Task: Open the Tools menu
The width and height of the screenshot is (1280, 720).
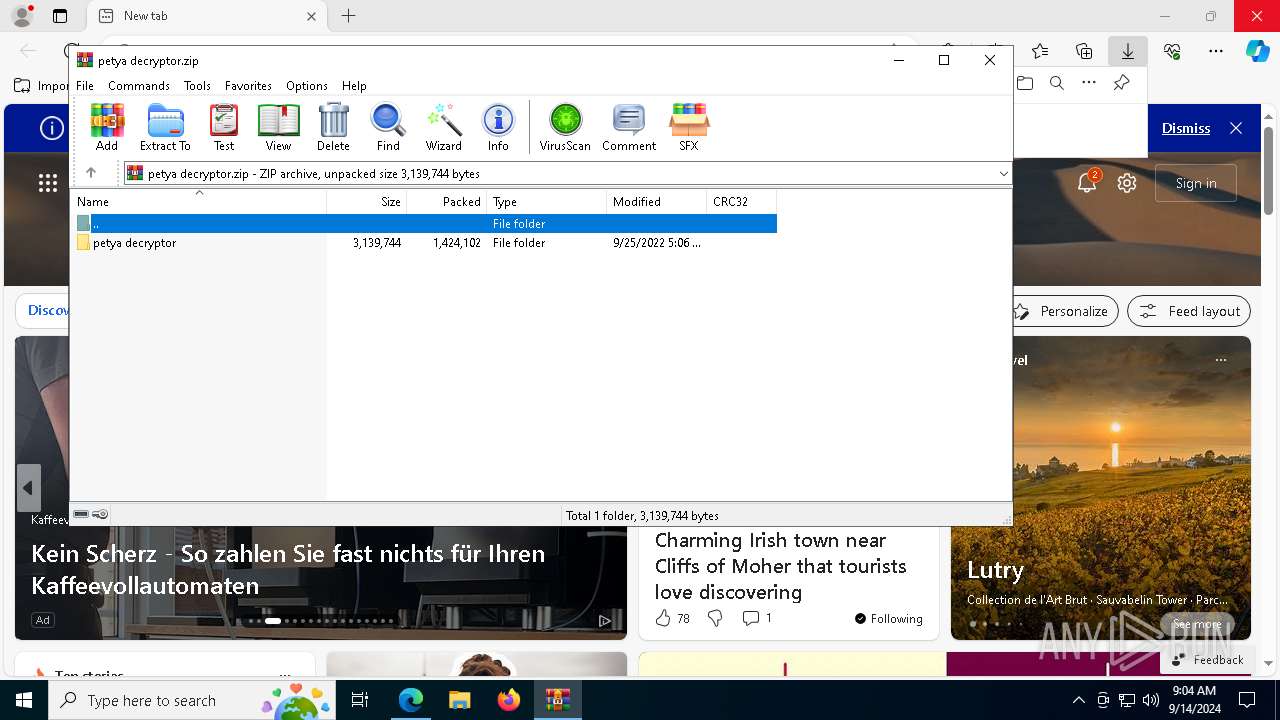Action: click(197, 86)
